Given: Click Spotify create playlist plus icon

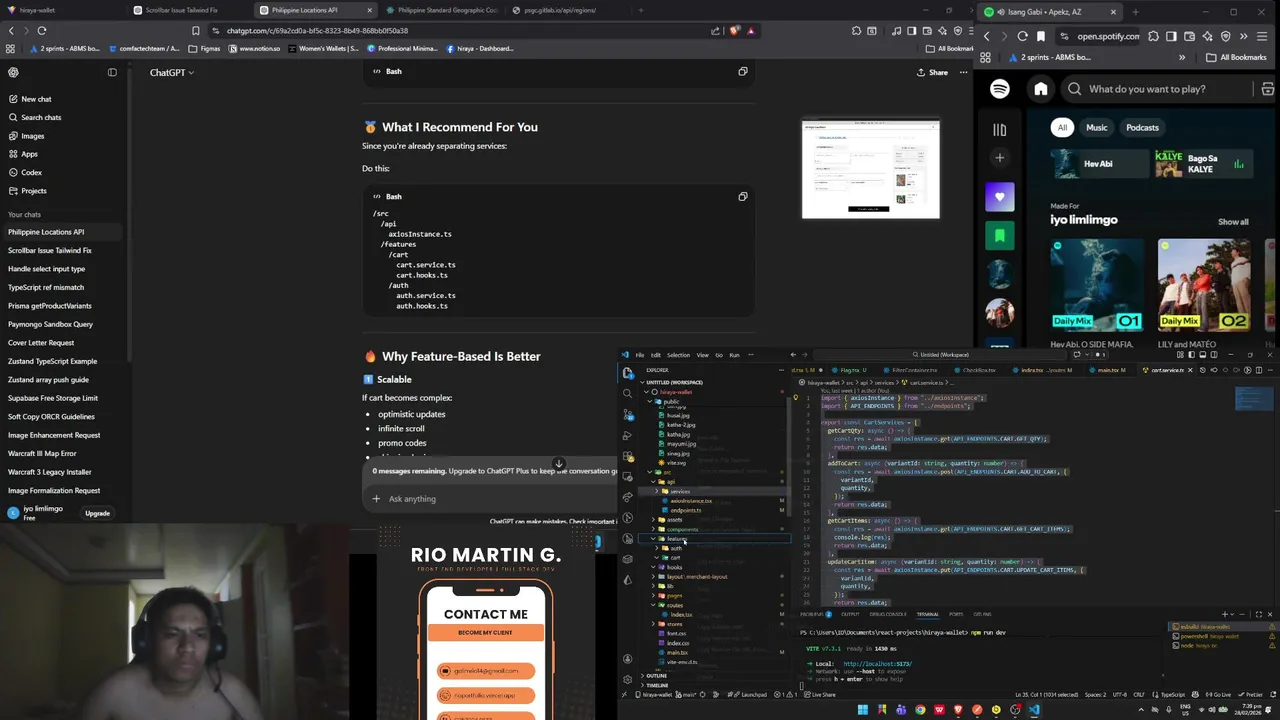Looking at the screenshot, I should pos(999,157).
